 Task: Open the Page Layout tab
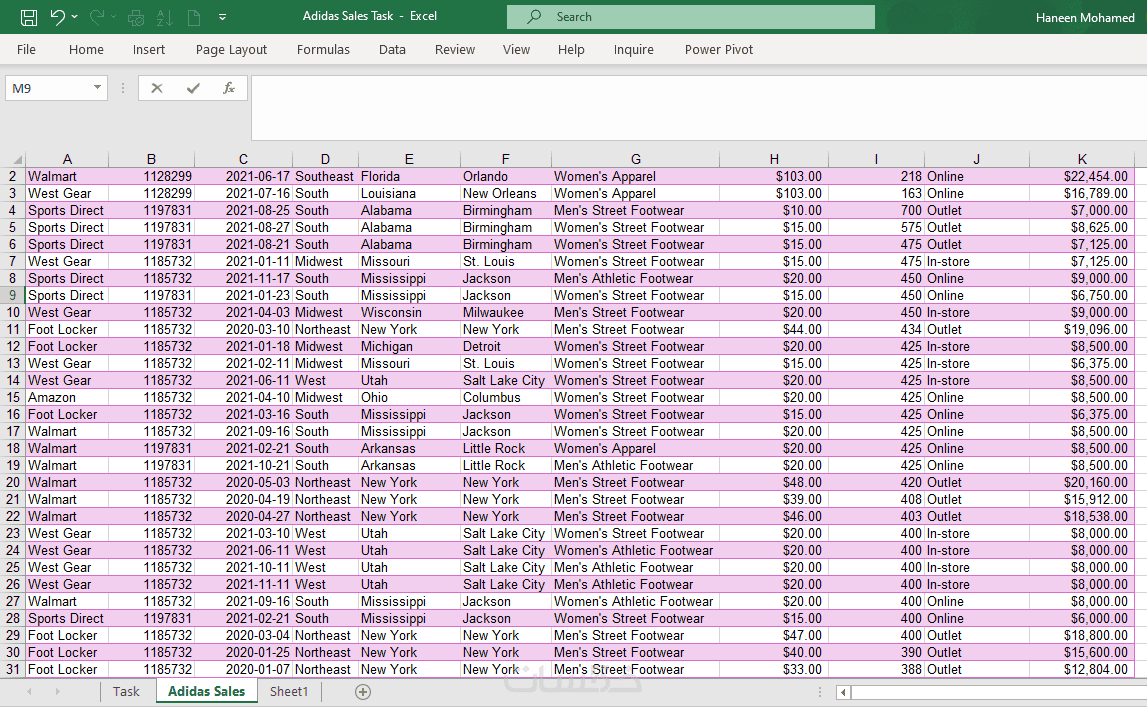point(231,50)
